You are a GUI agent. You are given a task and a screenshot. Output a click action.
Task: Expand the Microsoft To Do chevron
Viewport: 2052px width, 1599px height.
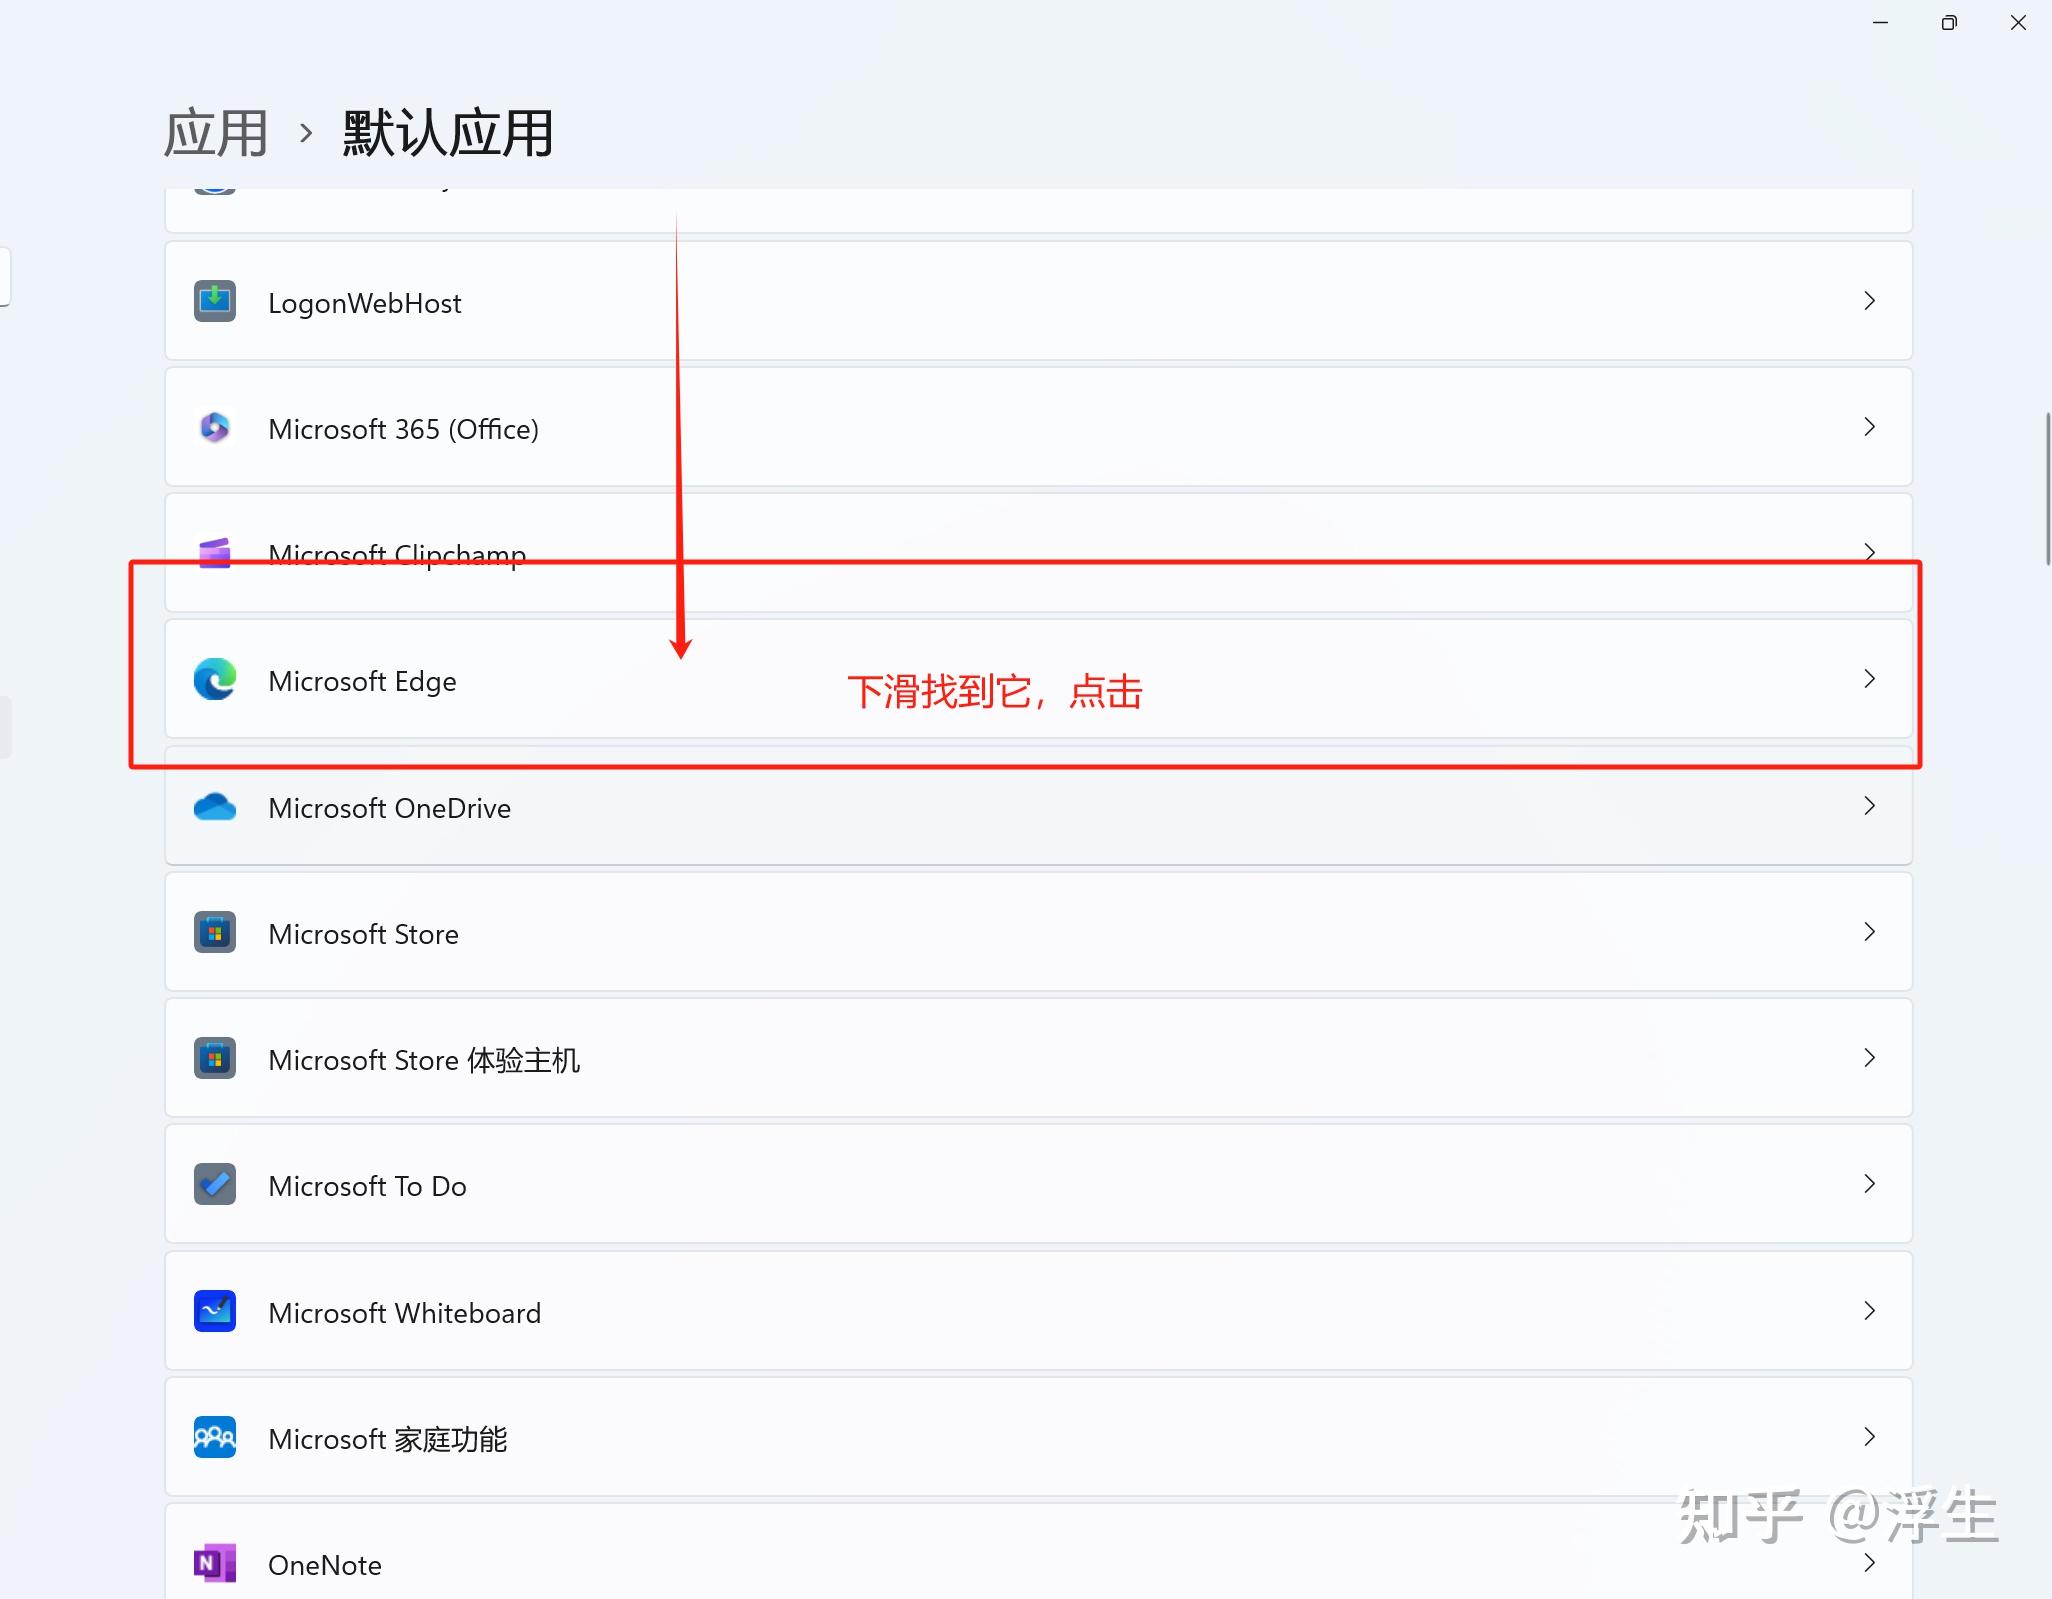pos(1869,1184)
